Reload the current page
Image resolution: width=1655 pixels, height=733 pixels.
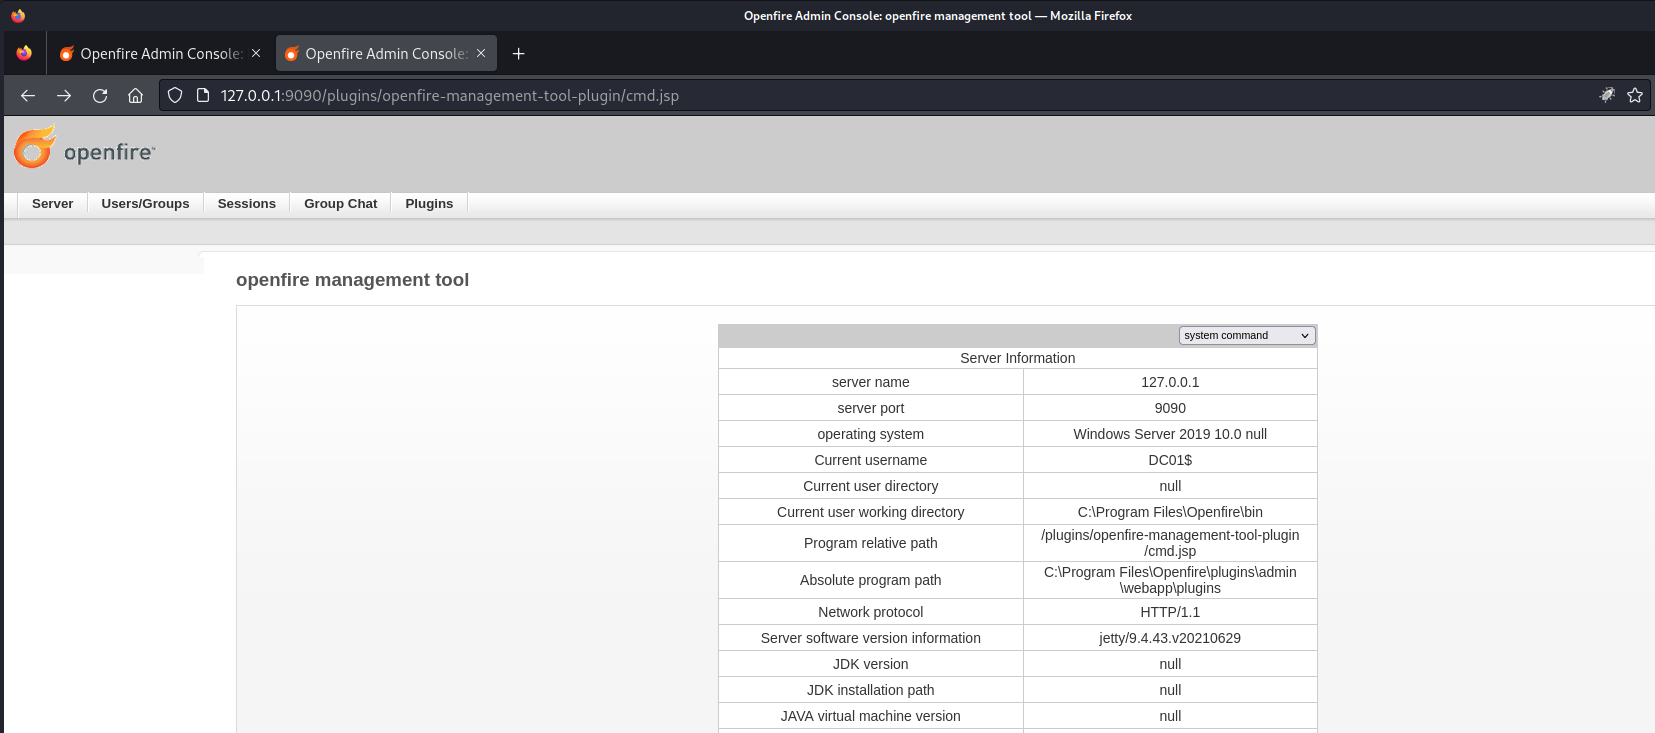[x=100, y=96]
